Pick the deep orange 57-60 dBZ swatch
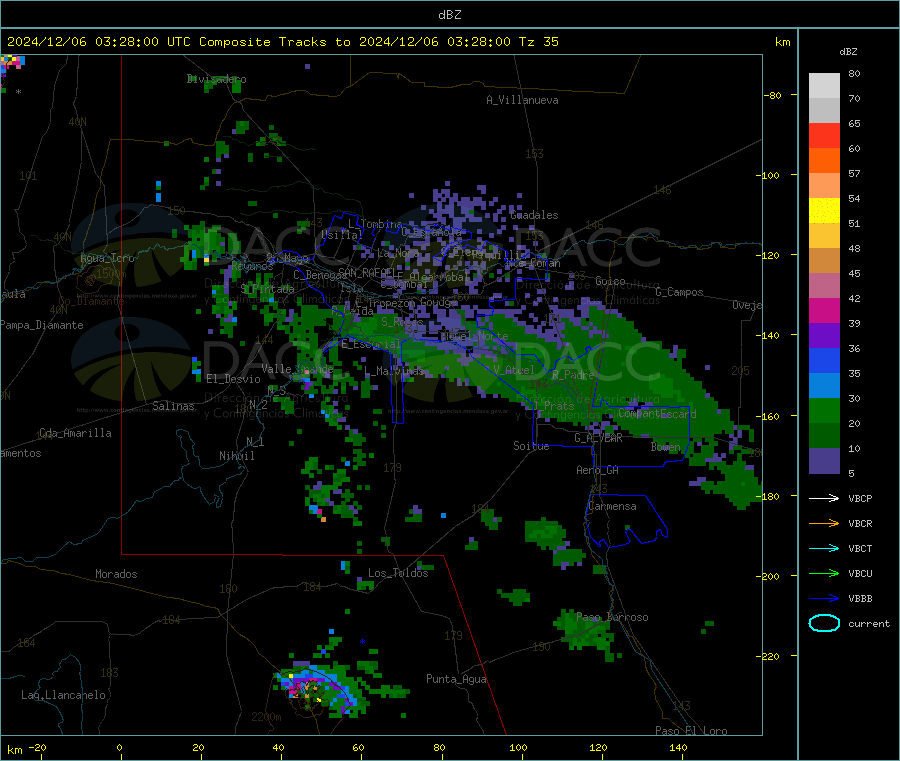The image size is (900, 761). 824,161
